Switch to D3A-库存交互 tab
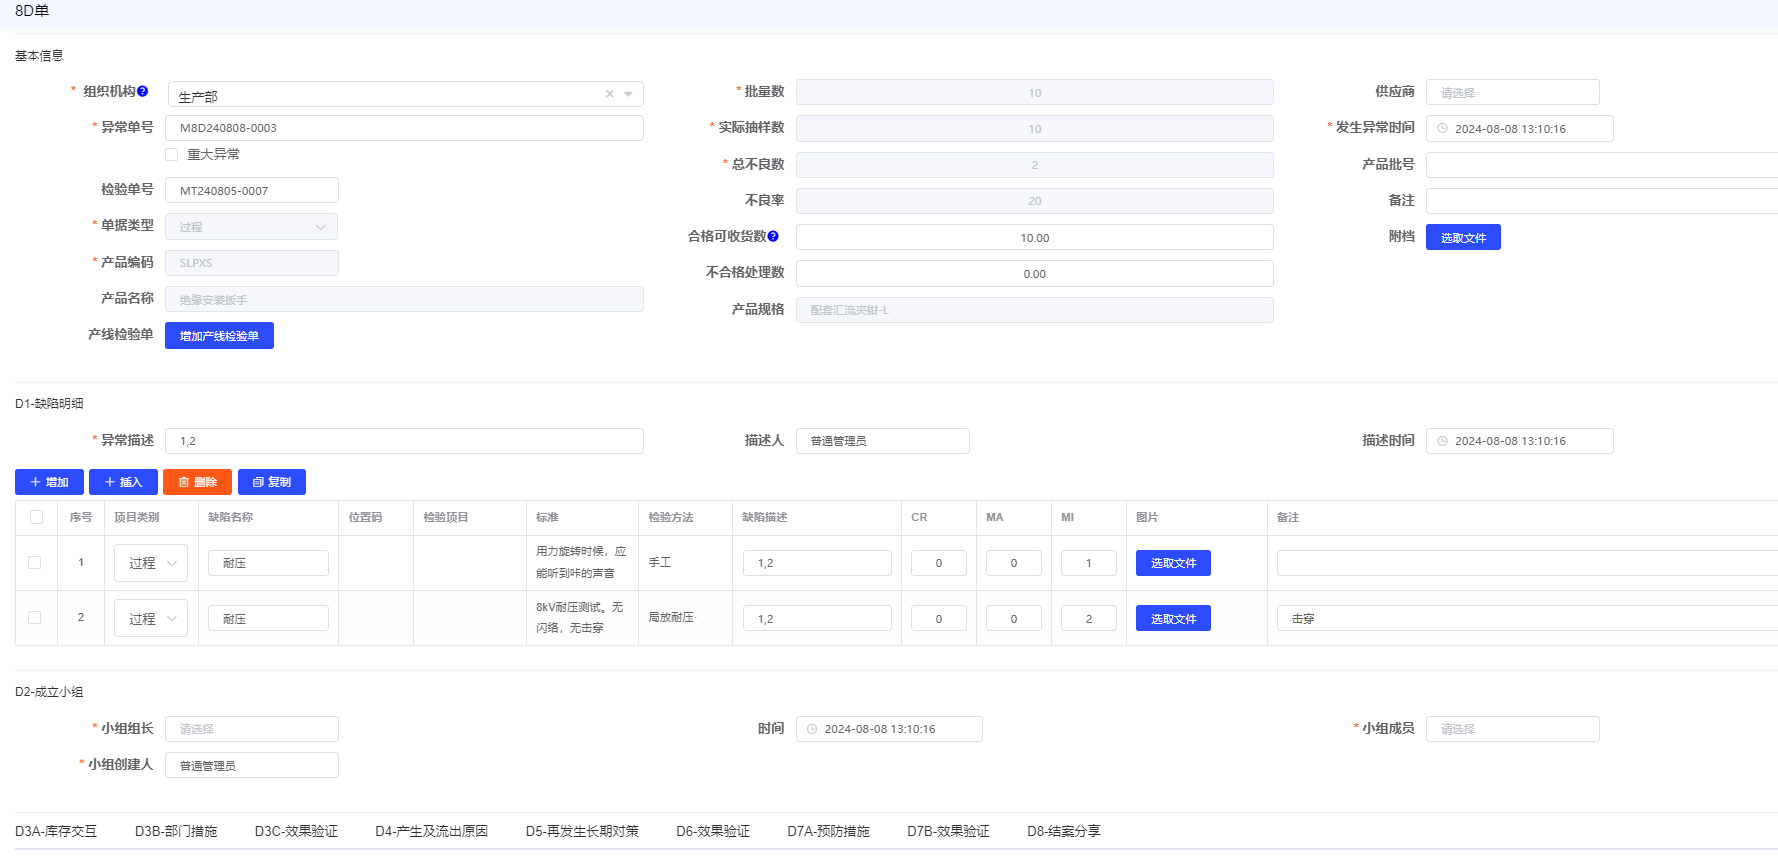 (56, 831)
